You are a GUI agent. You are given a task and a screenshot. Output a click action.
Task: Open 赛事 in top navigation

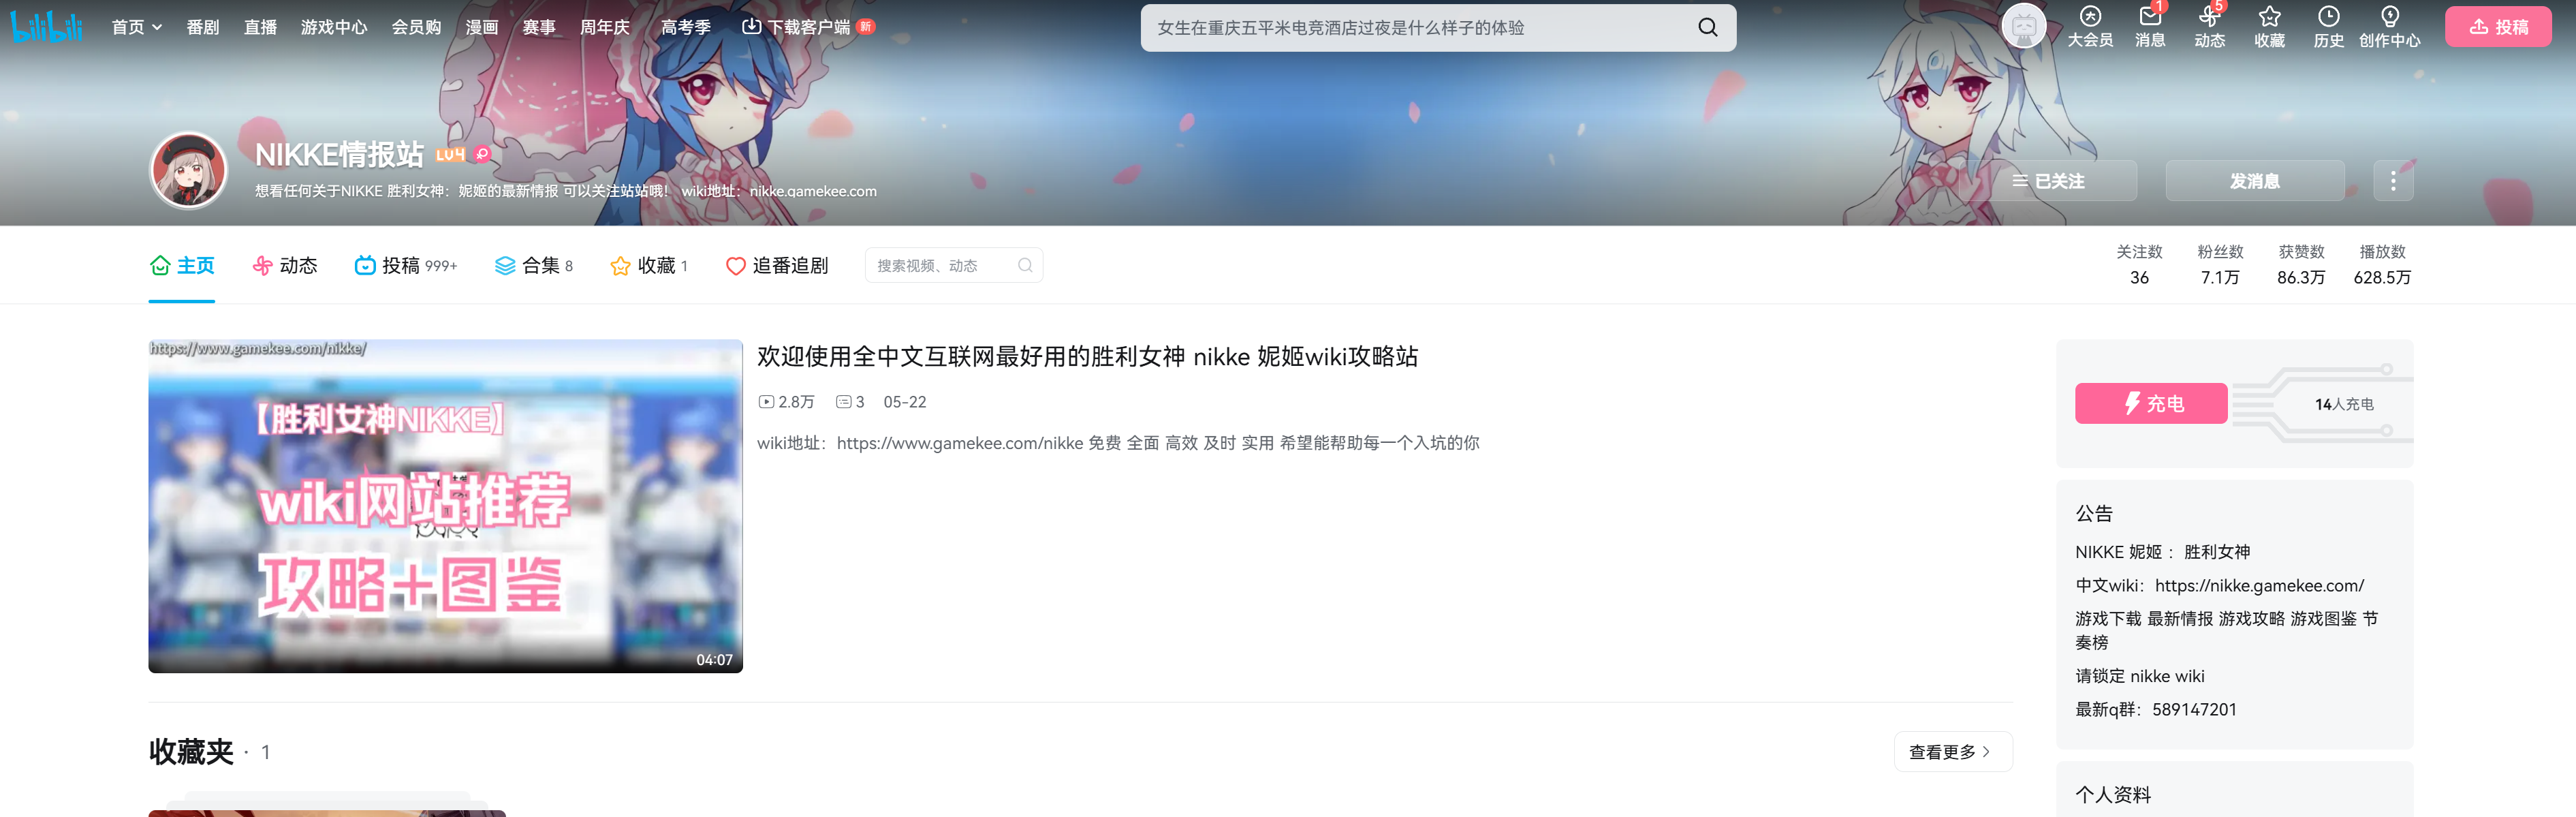coord(539,27)
